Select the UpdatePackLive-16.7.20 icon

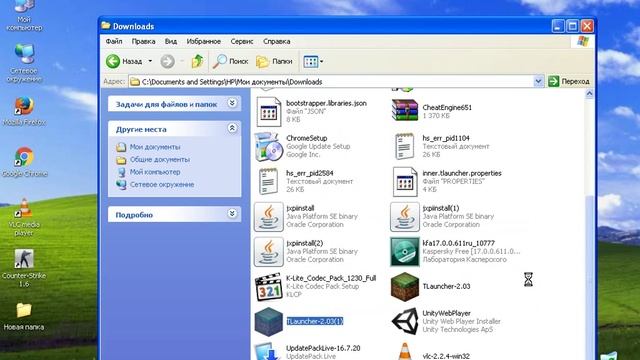(267, 352)
